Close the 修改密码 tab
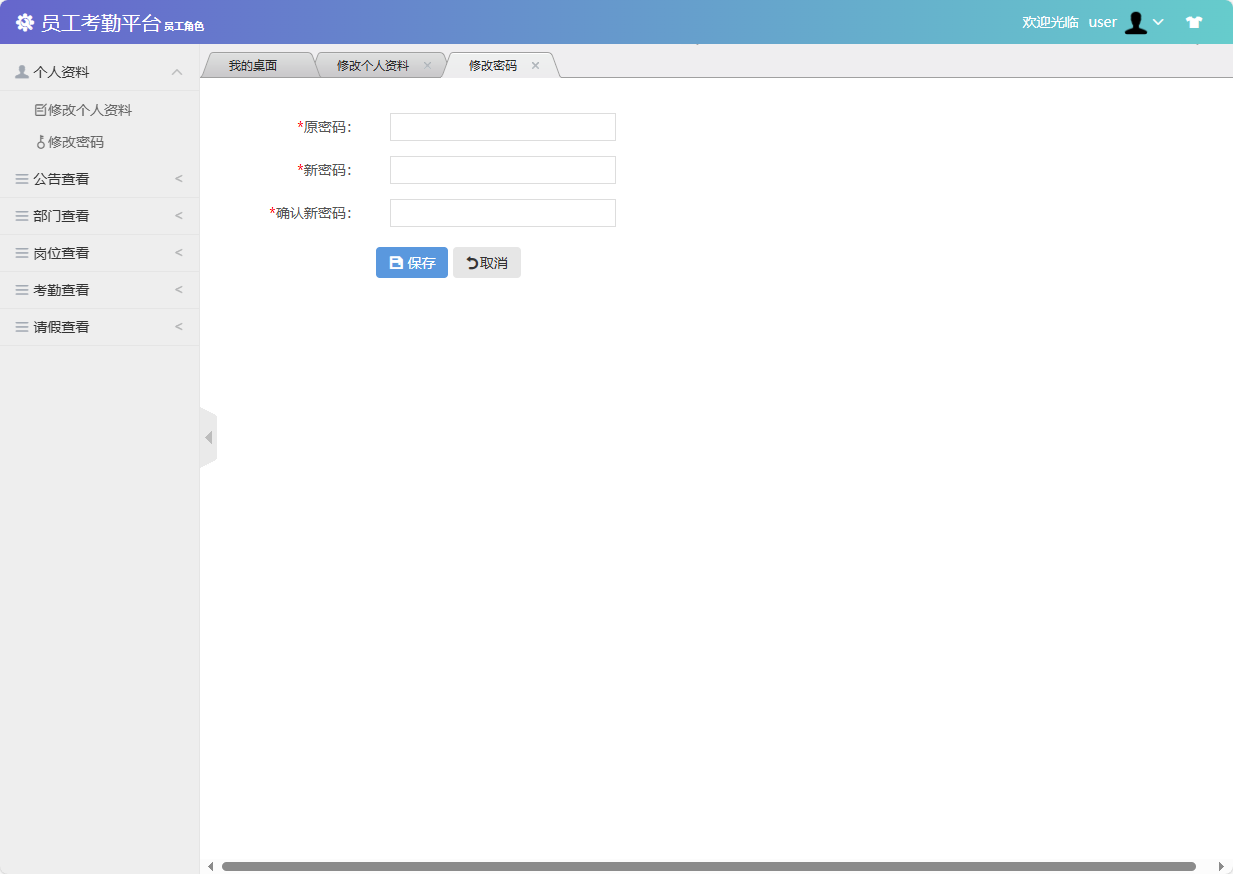Image resolution: width=1233 pixels, height=874 pixels. coord(536,64)
